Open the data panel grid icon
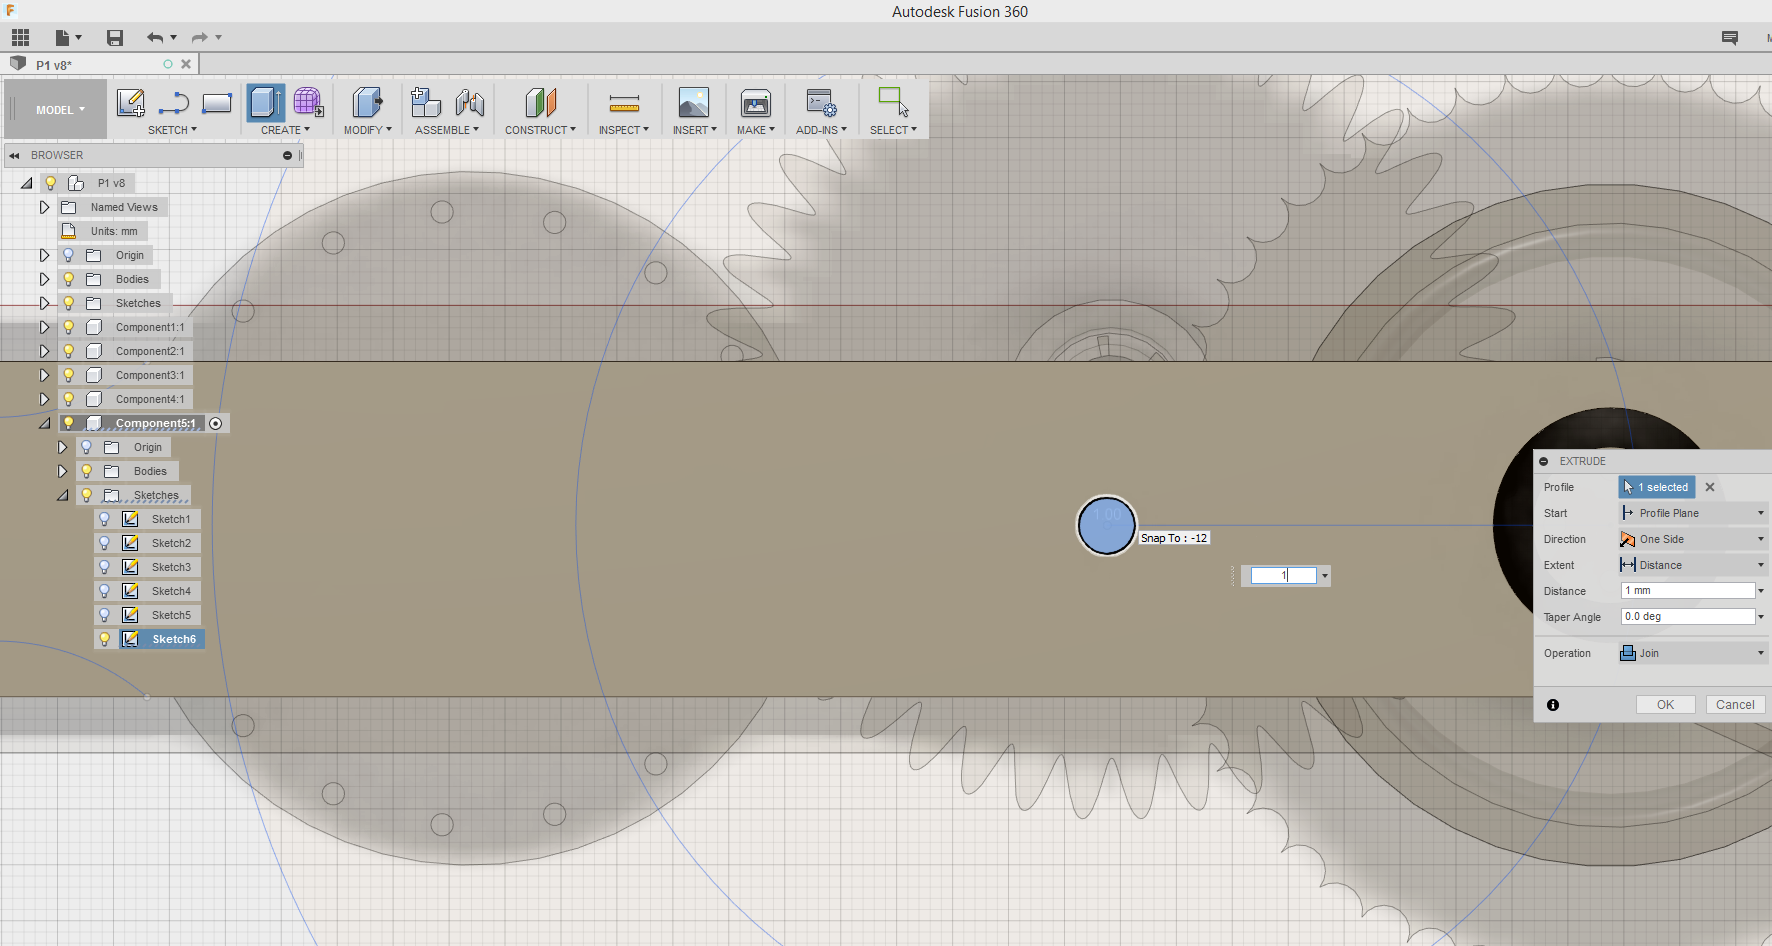Screen dimensions: 1772x946 coord(20,38)
